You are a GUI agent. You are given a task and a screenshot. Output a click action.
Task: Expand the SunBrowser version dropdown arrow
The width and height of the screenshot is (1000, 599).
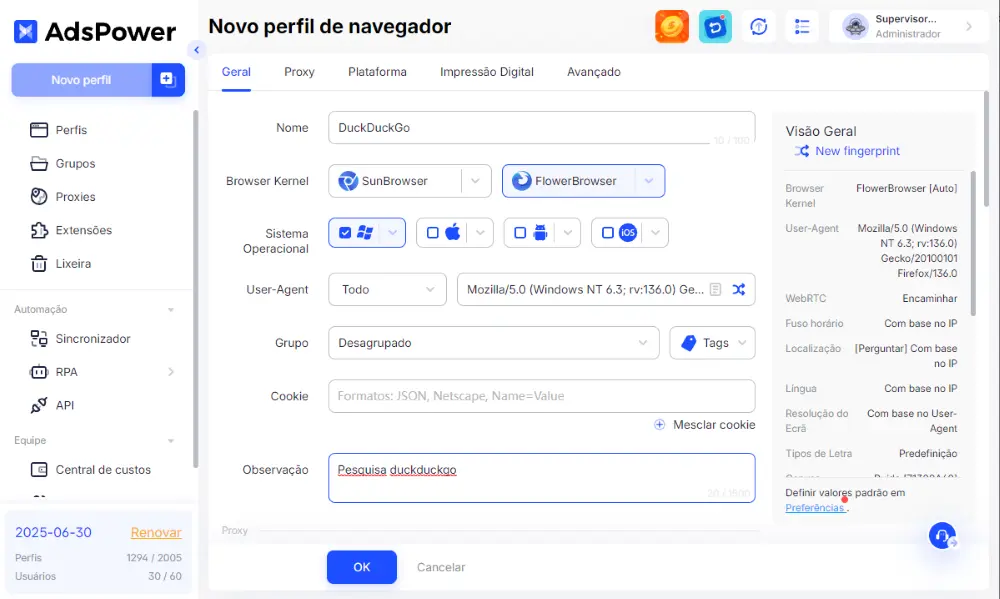pyautogui.click(x=475, y=181)
